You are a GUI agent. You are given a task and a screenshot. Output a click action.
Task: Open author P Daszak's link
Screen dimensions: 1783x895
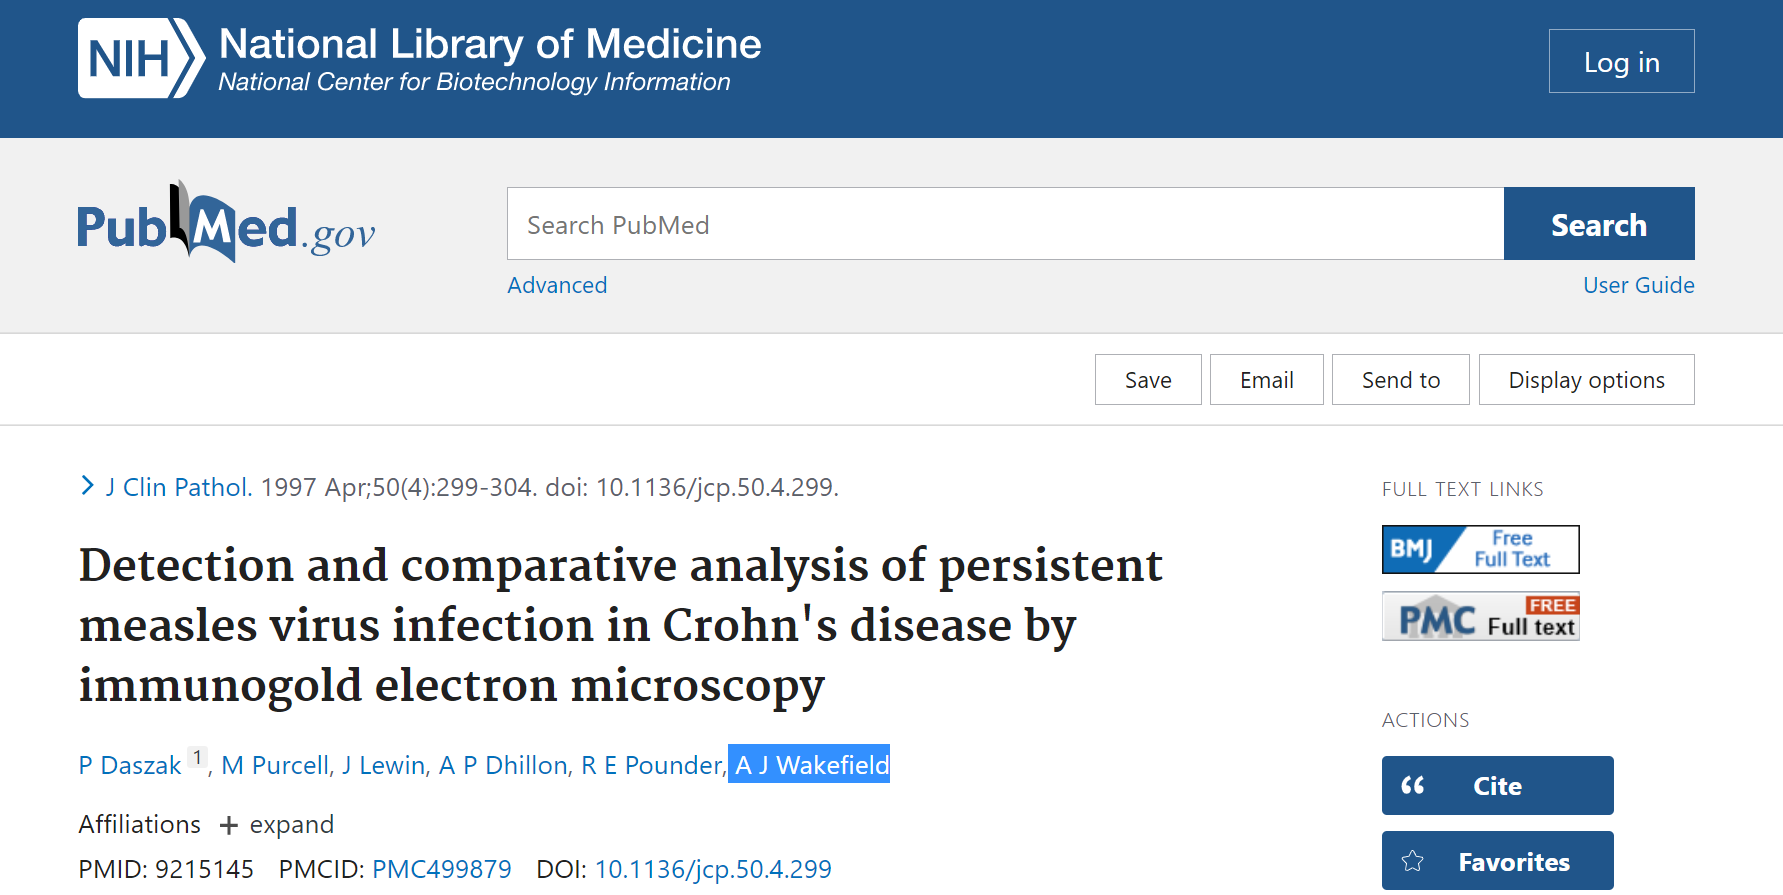(130, 766)
